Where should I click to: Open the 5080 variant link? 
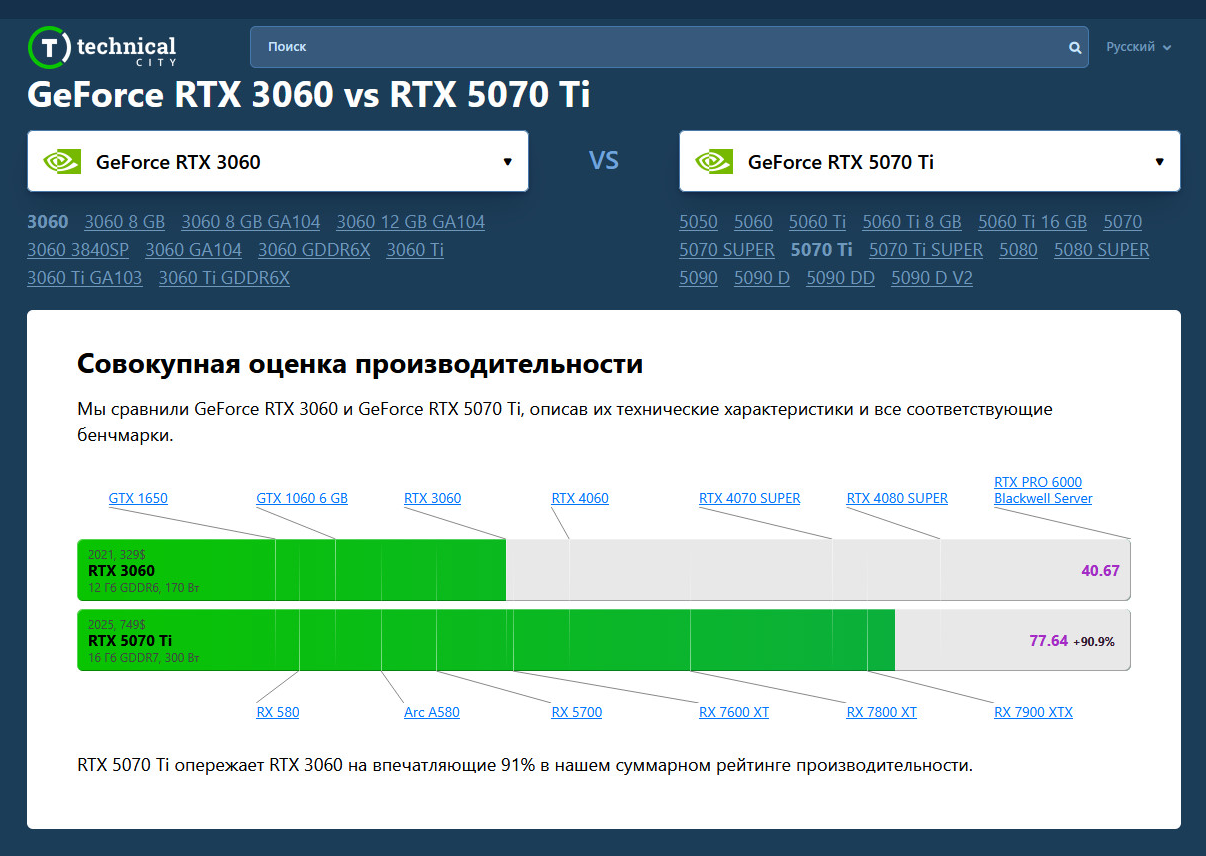tap(1019, 250)
